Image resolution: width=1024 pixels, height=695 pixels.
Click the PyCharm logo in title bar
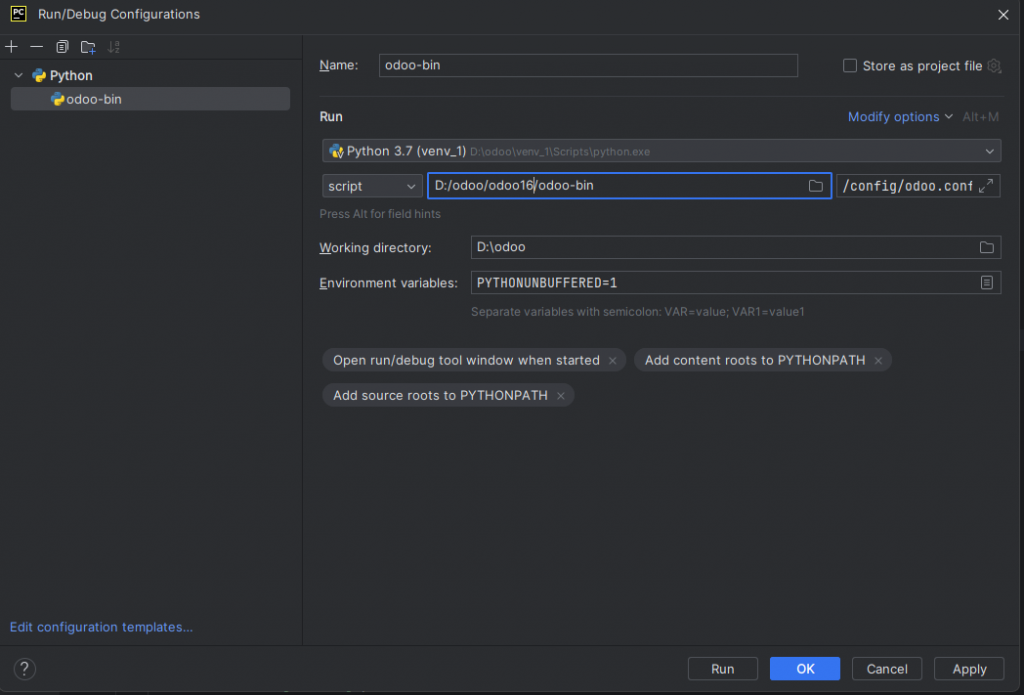18,14
